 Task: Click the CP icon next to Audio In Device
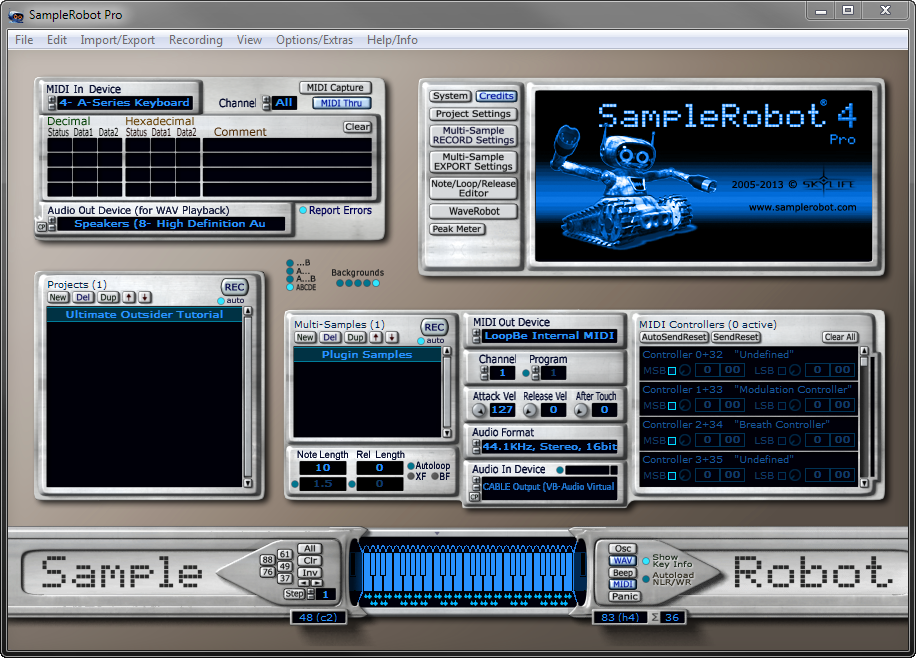click(x=474, y=497)
